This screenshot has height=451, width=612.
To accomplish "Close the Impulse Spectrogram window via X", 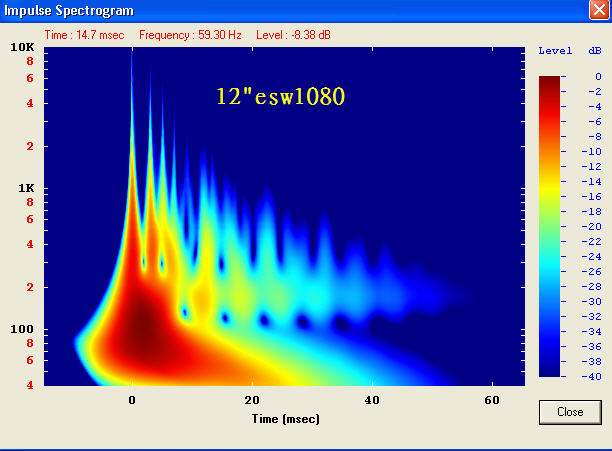I will pyautogui.click(x=599, y=9).
